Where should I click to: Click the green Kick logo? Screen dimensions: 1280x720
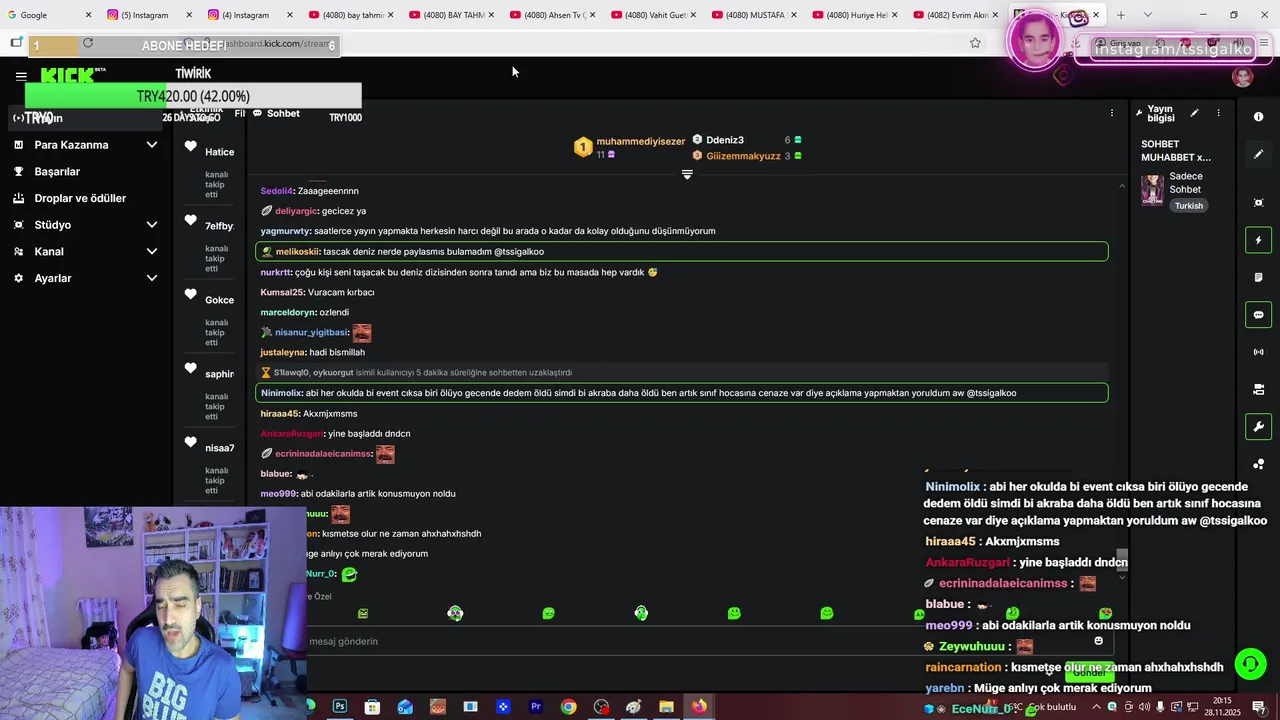tap(68, 75)
